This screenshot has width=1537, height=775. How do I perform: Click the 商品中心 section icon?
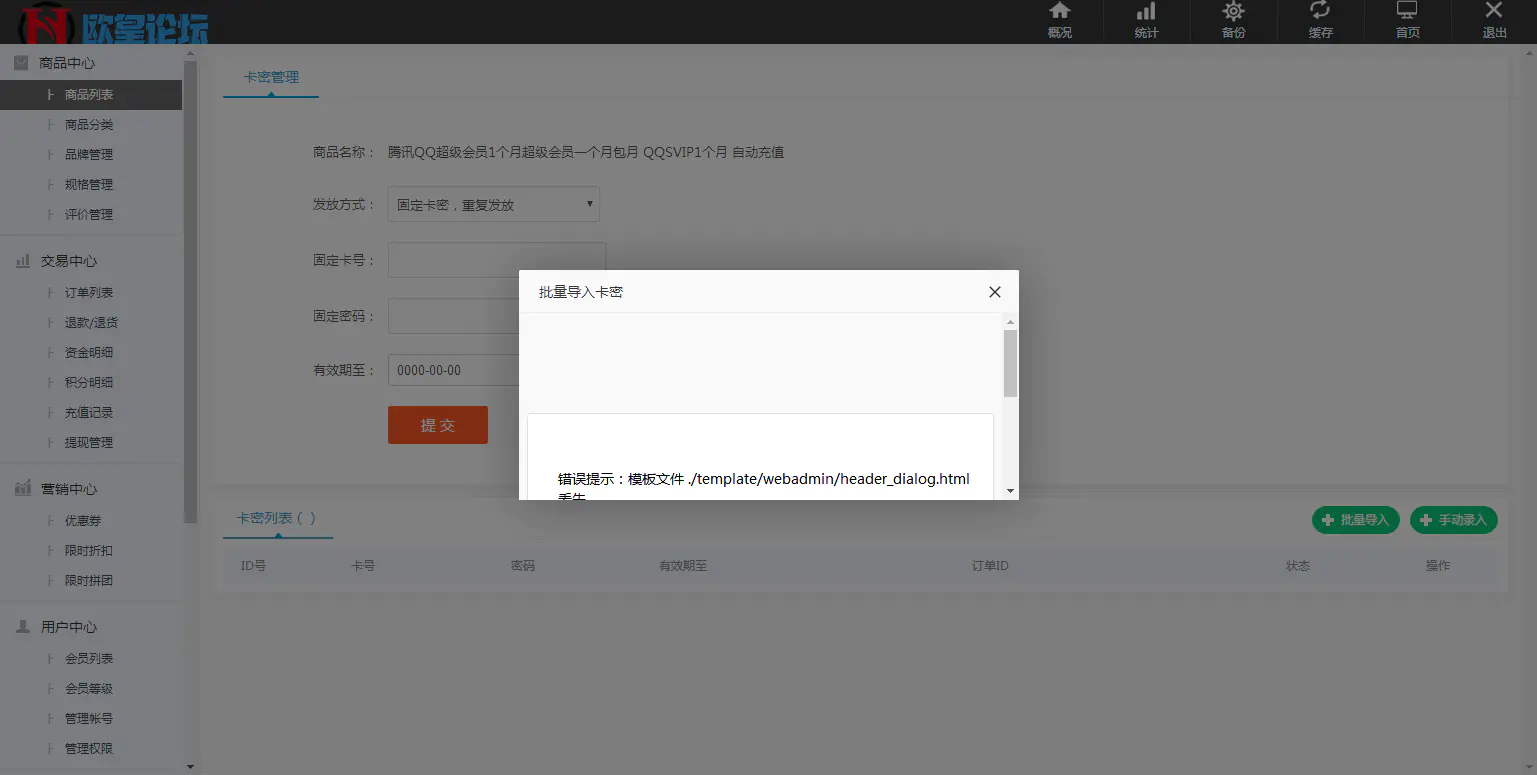click(x=22, y=62)
